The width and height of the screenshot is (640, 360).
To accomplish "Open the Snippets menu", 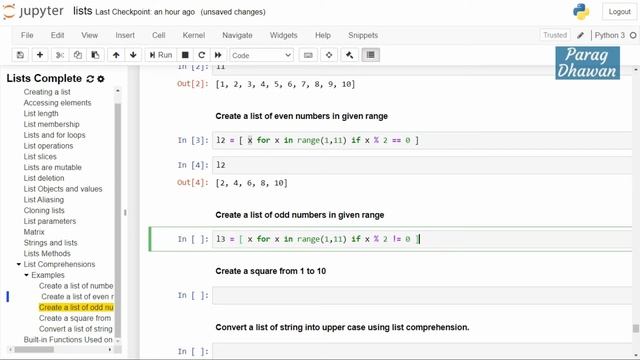I will pos(363,36).
